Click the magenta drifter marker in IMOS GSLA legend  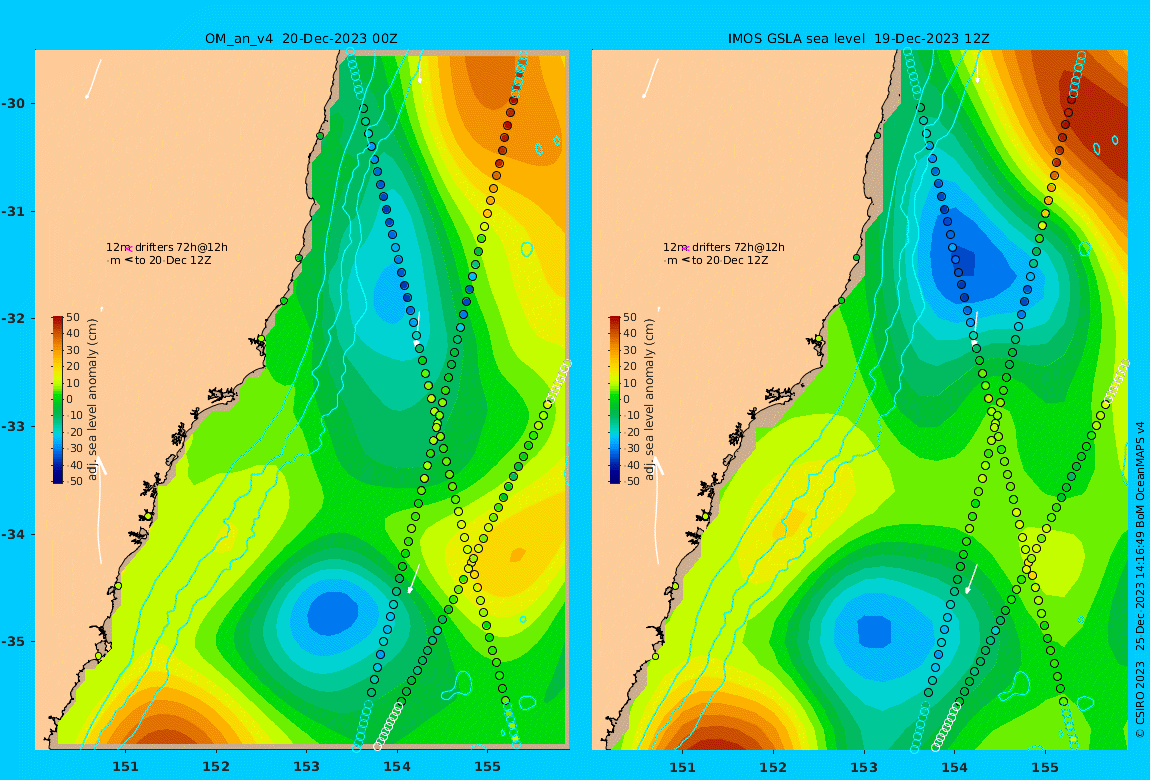click(686, 249)
